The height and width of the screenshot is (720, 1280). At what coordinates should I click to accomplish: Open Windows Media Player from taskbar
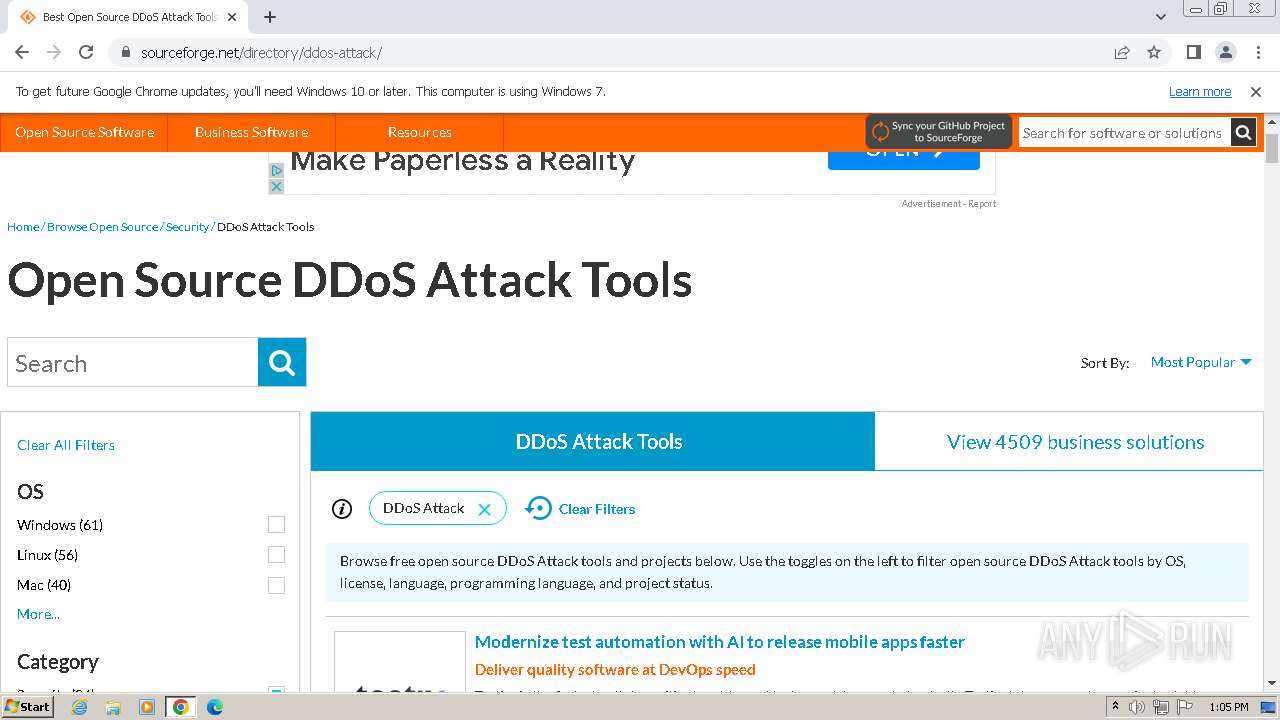147,707
